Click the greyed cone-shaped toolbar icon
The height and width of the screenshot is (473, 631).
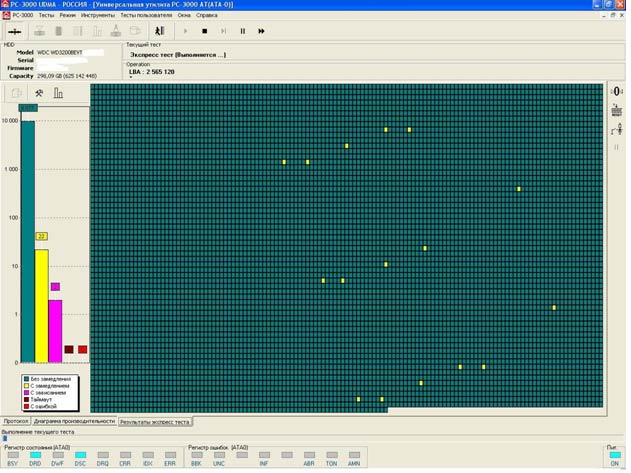tap(116, 31)
